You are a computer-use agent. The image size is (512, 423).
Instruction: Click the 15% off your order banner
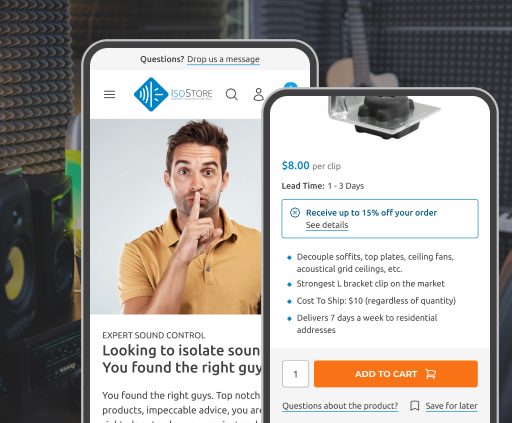[x=380, y=219]
